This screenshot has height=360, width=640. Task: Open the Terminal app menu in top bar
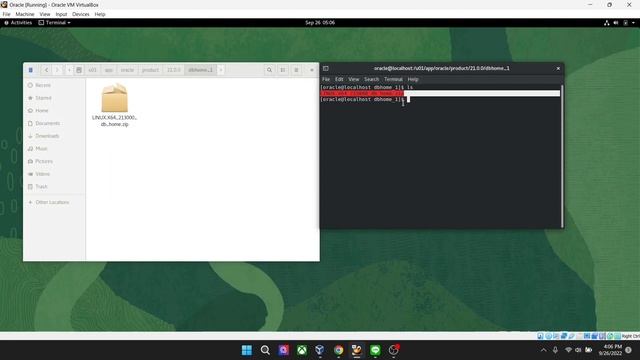55,23
